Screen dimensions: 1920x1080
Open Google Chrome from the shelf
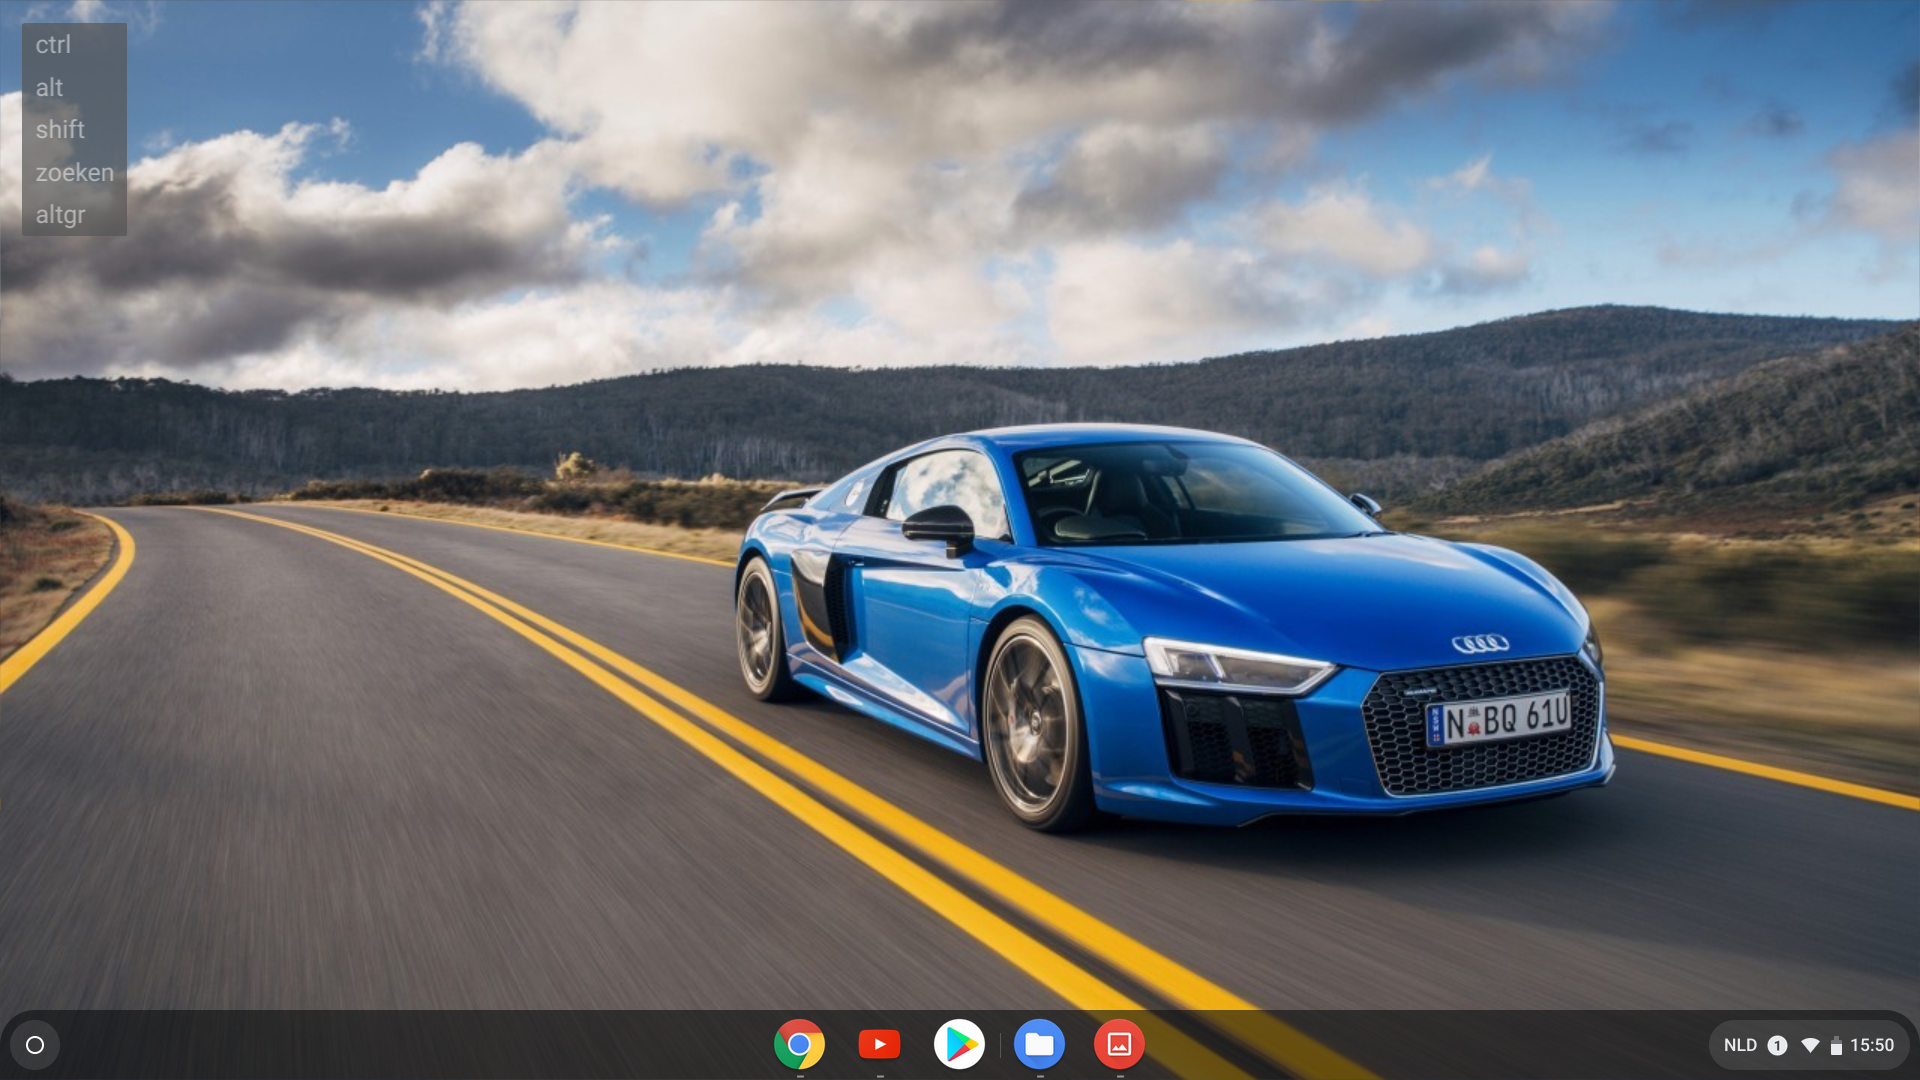pyautogui.click(x=799, y=1044)
